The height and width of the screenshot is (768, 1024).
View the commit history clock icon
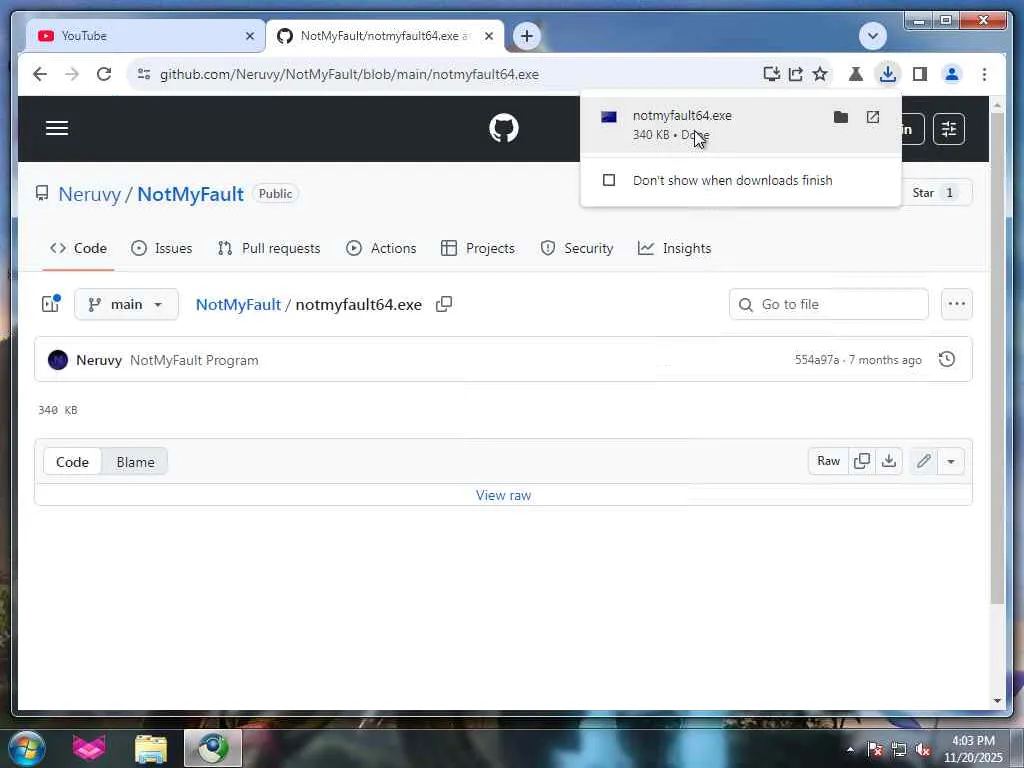tap(947, 359)
